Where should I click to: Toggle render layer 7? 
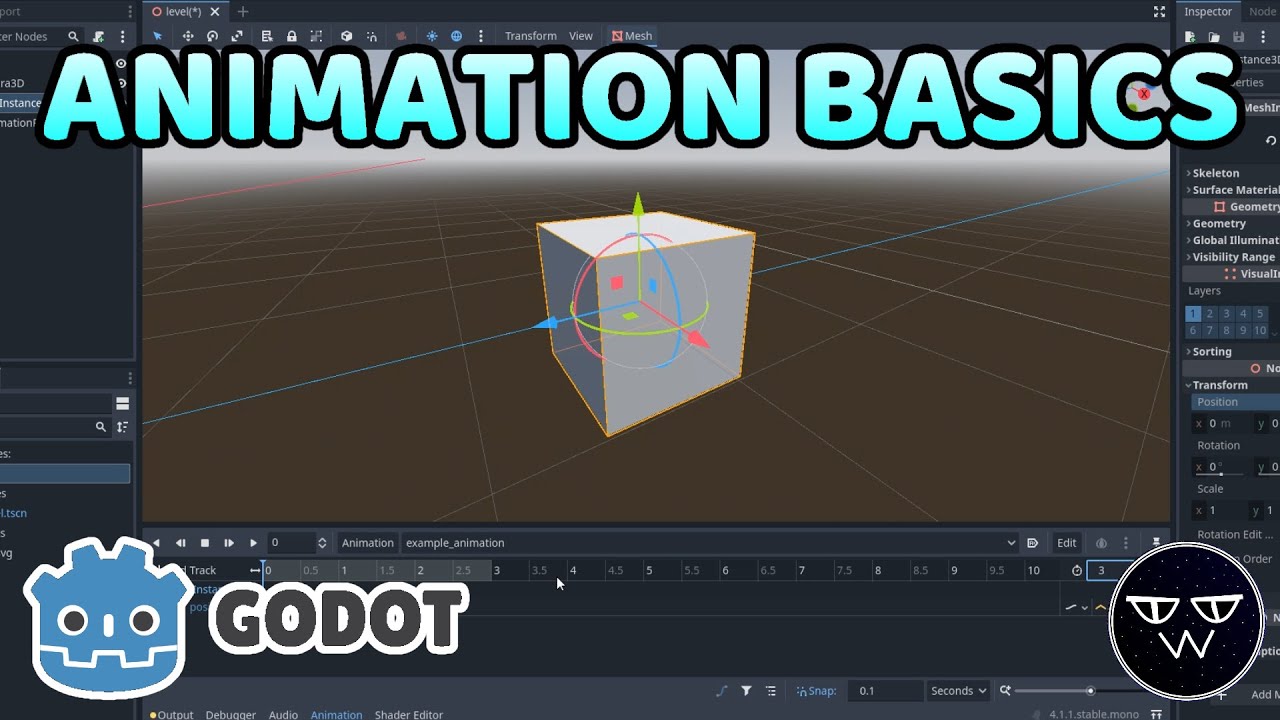tap(1210, 331)
